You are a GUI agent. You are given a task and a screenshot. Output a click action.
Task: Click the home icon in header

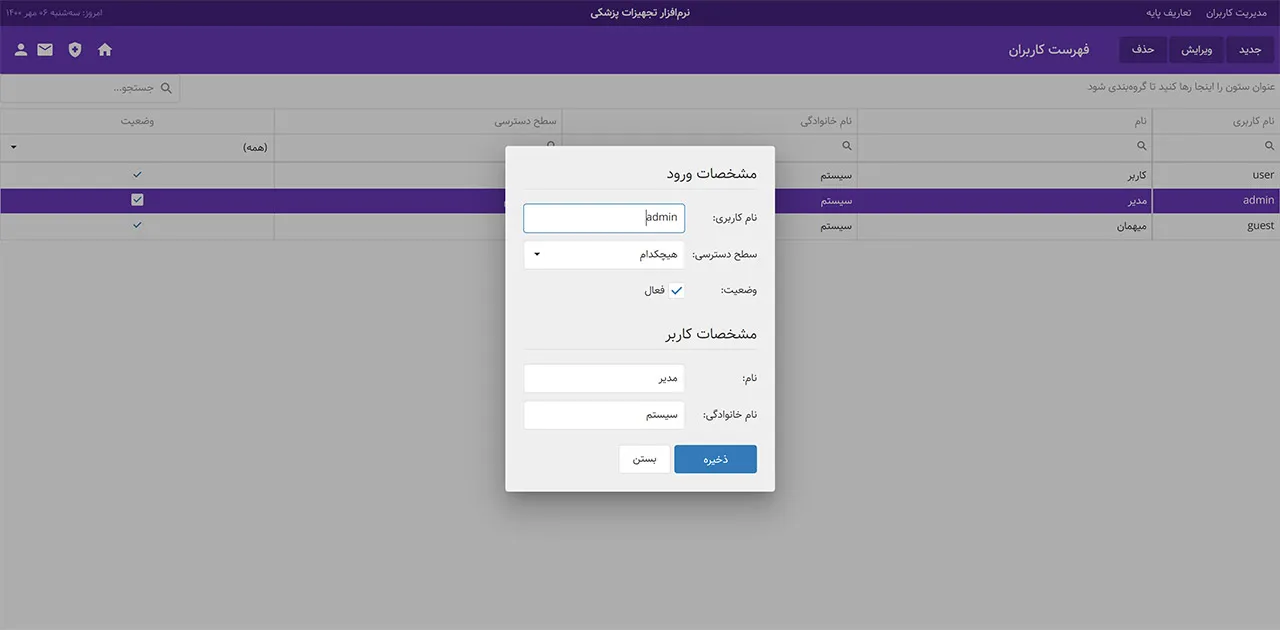[105, 49]
